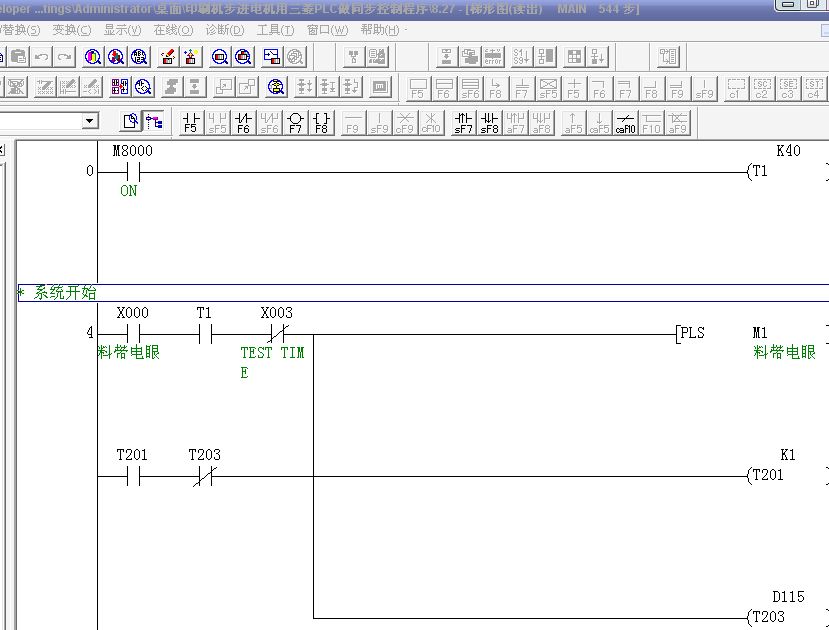Viewport: 829px width, 630px height.
Task: Click the invert operation result (caF10) icon
Action: tap(625, 122)
